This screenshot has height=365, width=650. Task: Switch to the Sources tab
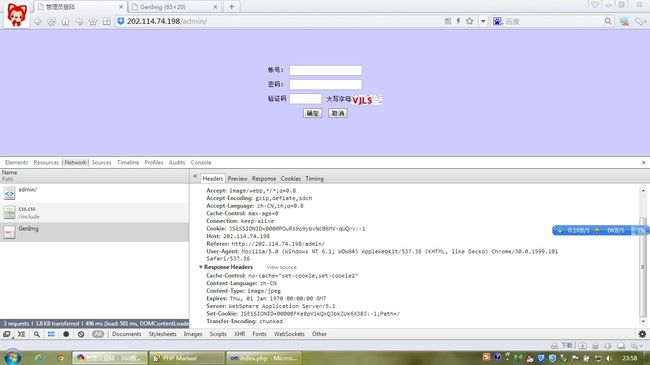[102, 163]
